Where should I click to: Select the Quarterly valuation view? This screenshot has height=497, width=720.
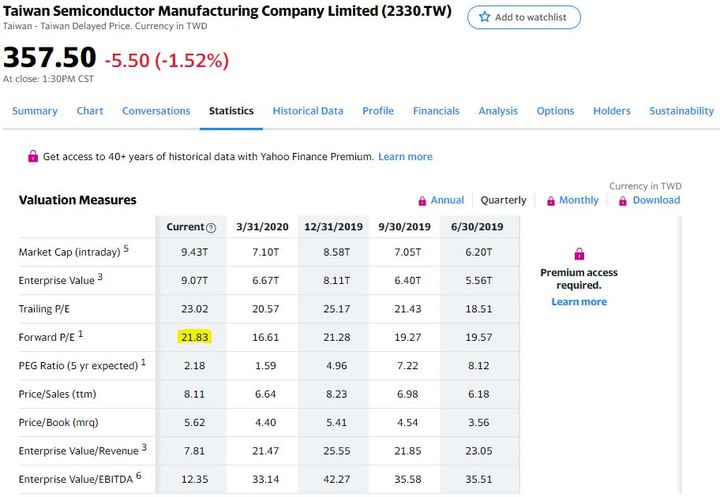coord(503,200)
